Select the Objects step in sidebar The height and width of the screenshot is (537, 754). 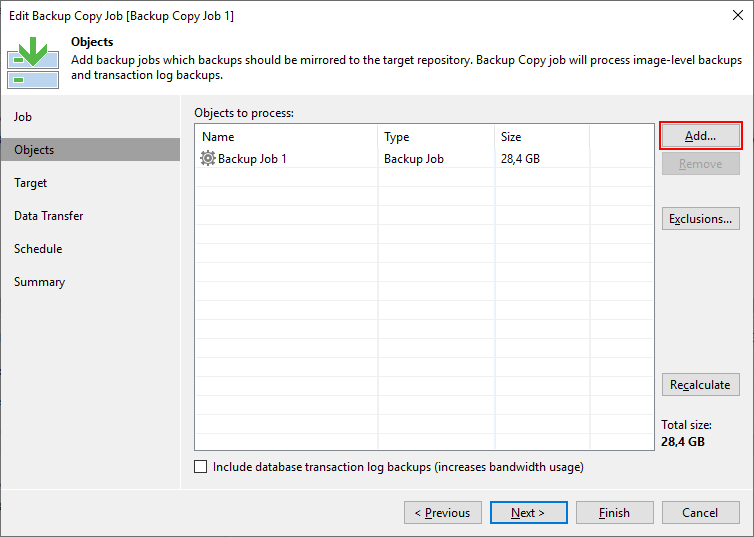(x=34, y=150)
